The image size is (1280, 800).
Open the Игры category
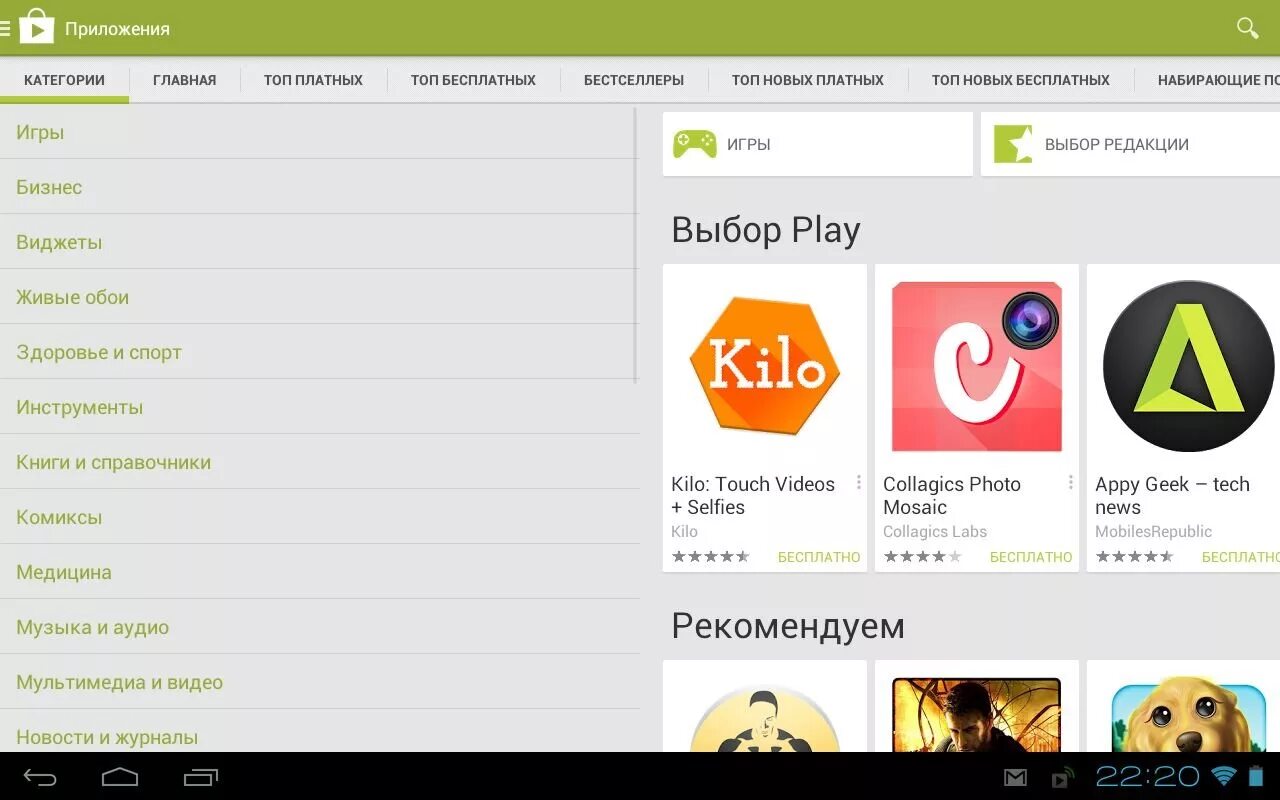(x=318, y=132)
